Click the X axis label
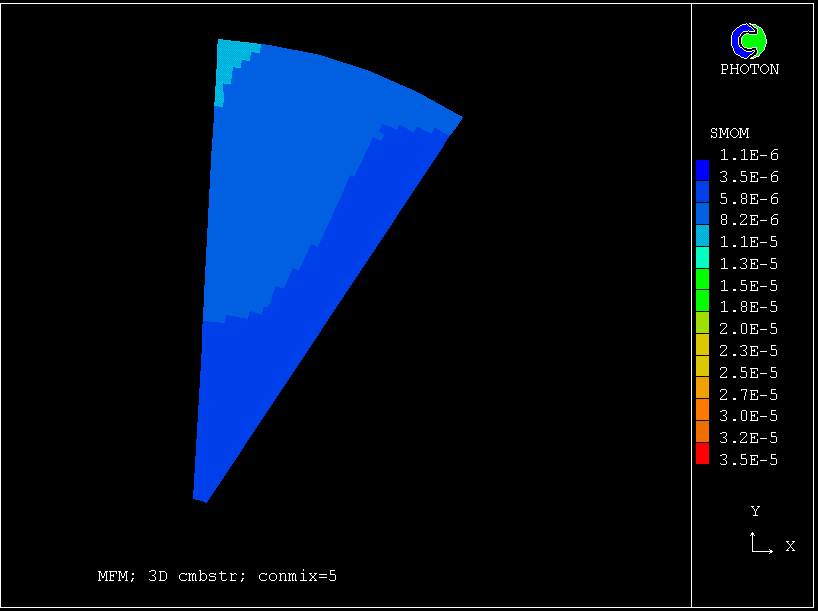 (x=790, y=546)
